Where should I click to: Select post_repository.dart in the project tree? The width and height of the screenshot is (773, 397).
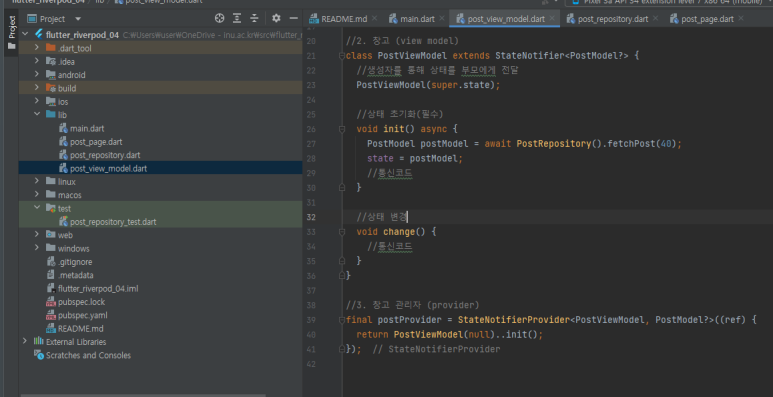coord(105,155)
